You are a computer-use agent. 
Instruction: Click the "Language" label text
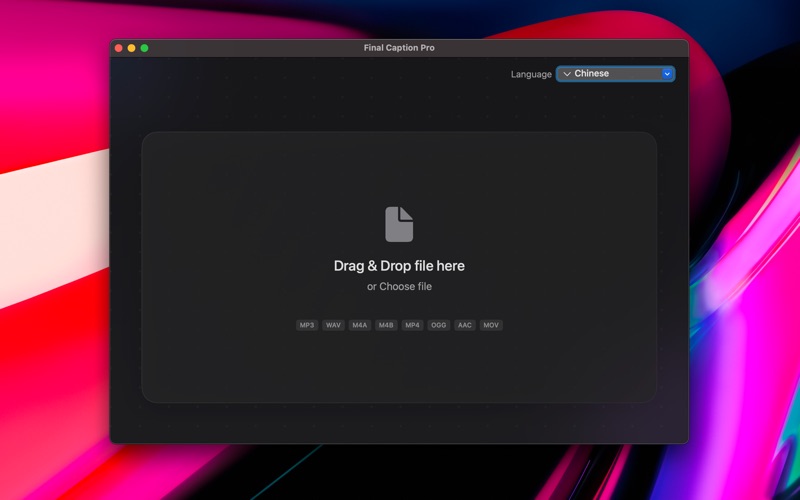tap(531, 74)
